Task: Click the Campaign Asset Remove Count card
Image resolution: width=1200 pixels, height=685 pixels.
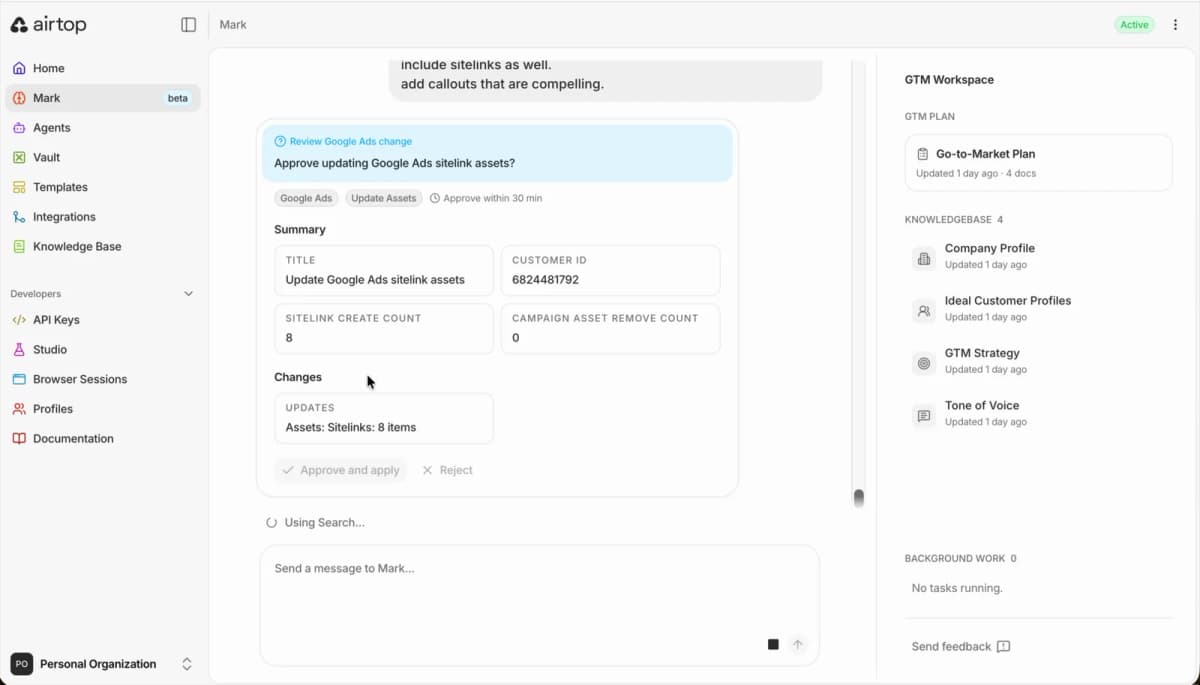Action: [x=610, y=328]
